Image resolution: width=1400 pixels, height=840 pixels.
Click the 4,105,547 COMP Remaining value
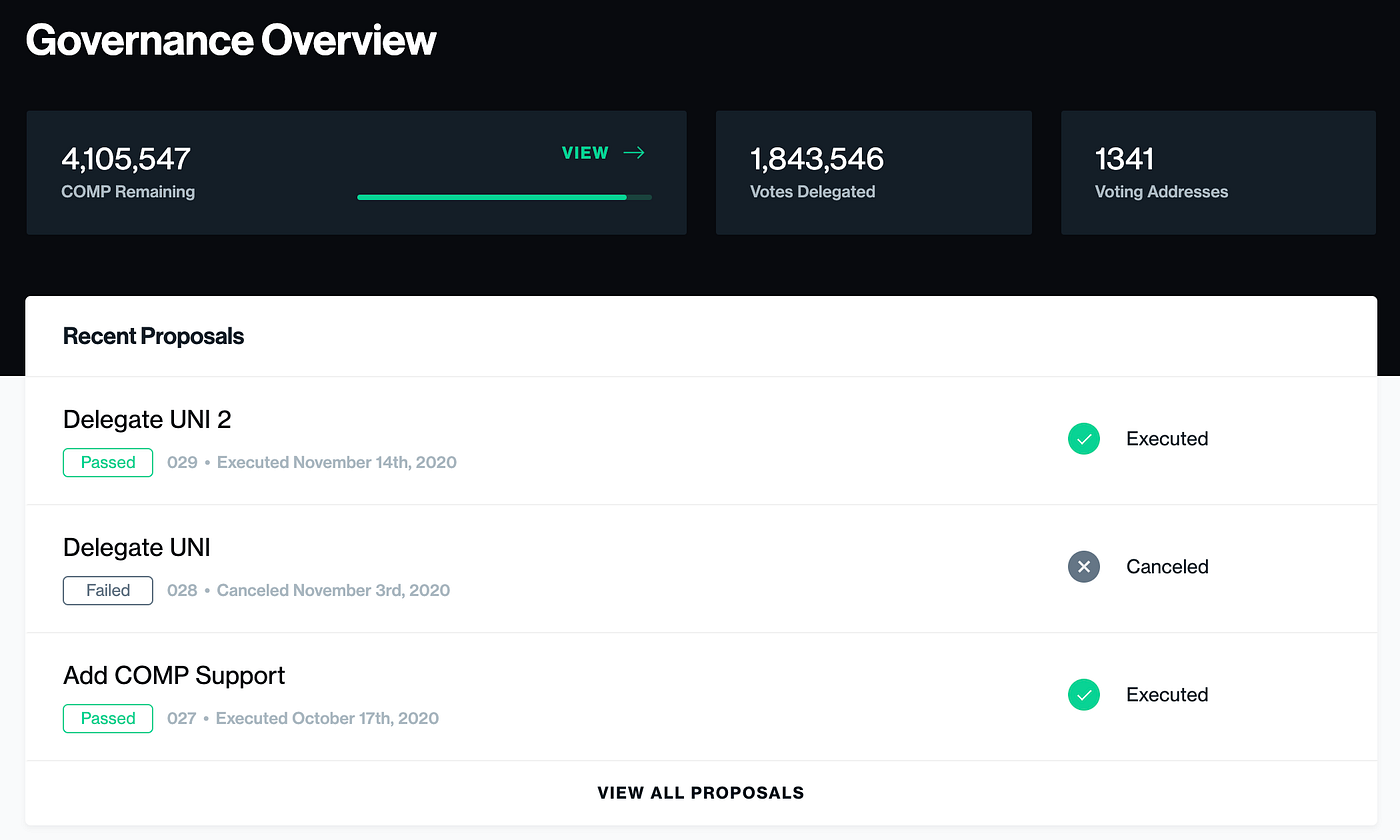pyautogui.click(x=126, y=158)
